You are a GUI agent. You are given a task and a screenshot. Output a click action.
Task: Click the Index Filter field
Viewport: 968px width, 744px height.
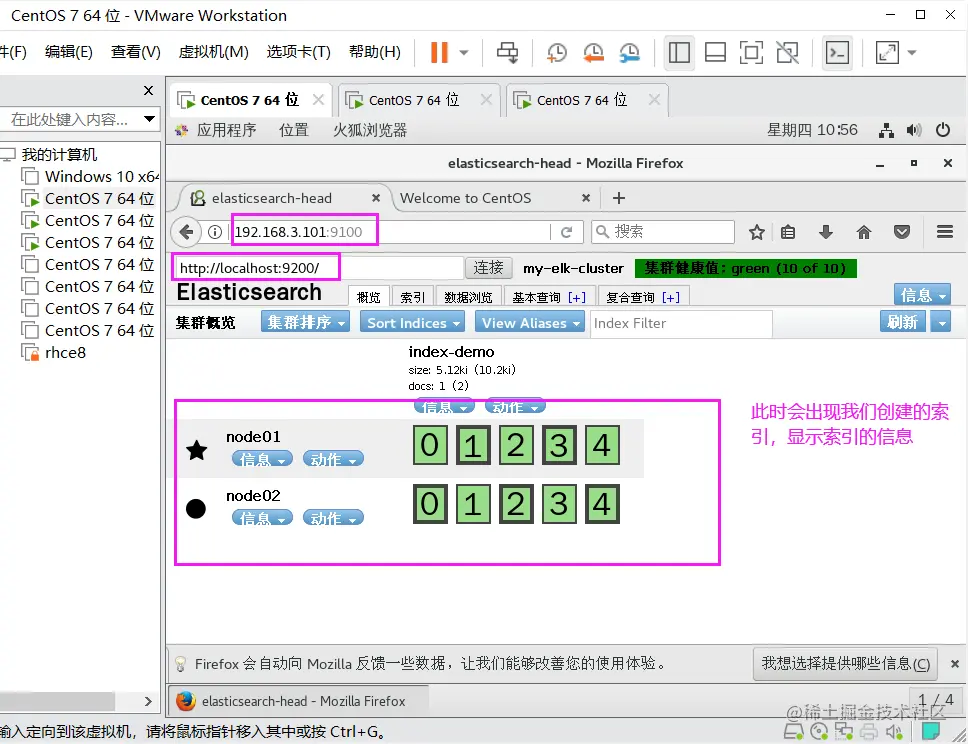[681, 323]
